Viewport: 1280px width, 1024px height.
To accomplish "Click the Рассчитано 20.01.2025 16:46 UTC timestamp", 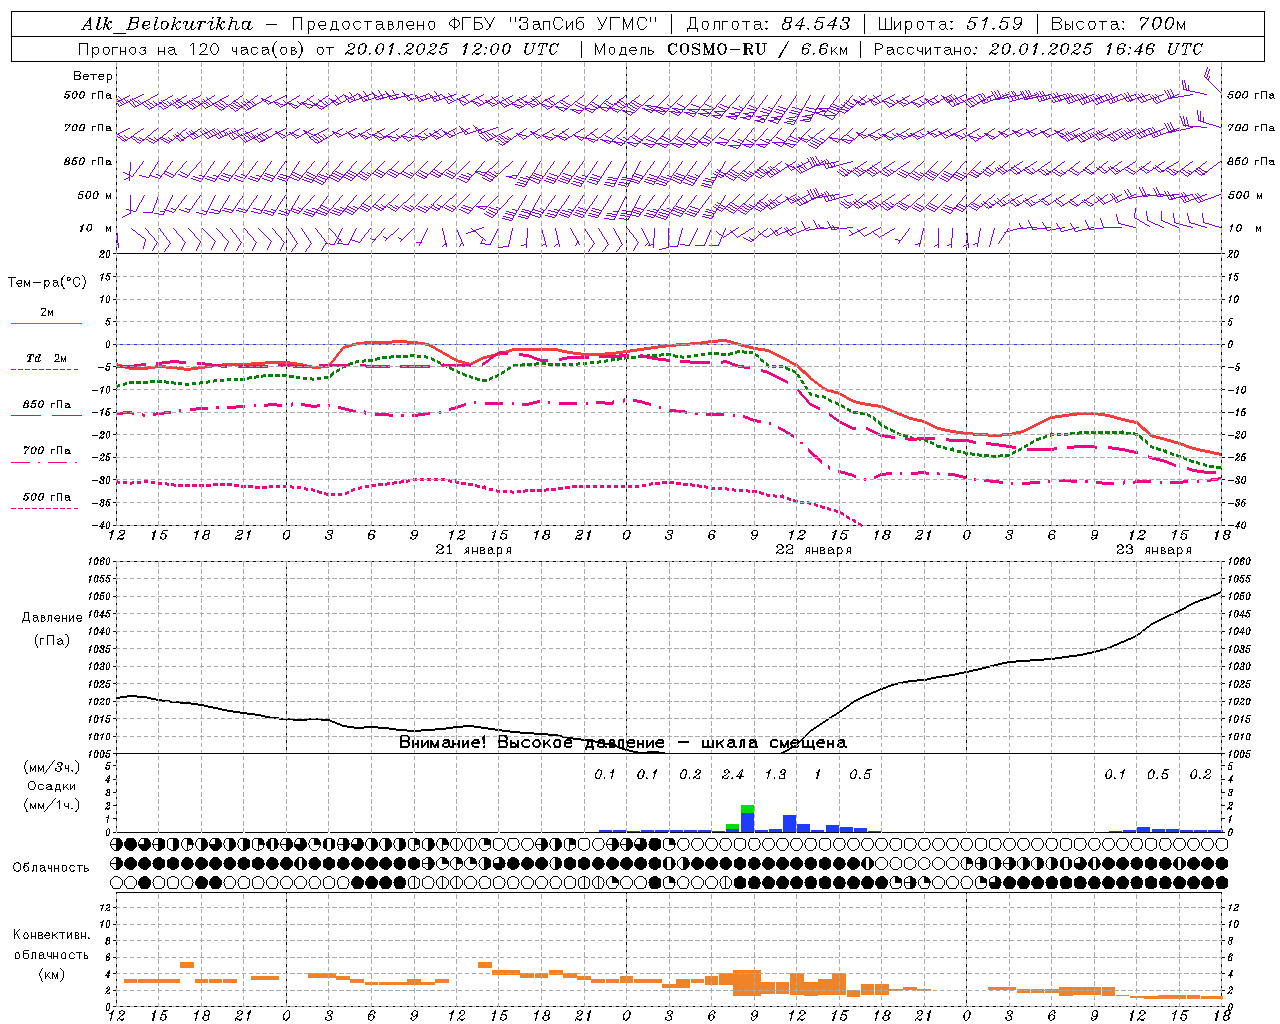I will point(1039,49).
